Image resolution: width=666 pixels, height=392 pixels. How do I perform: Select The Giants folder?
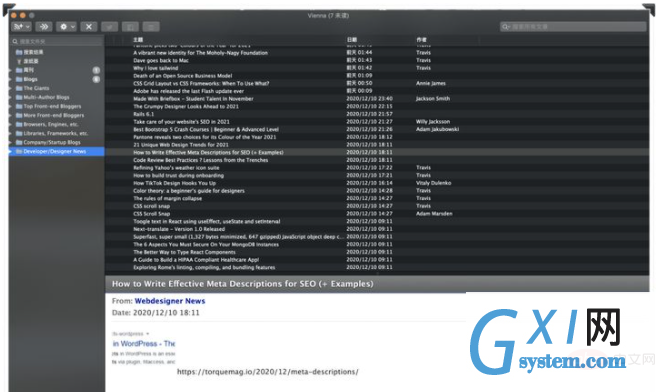37,88
